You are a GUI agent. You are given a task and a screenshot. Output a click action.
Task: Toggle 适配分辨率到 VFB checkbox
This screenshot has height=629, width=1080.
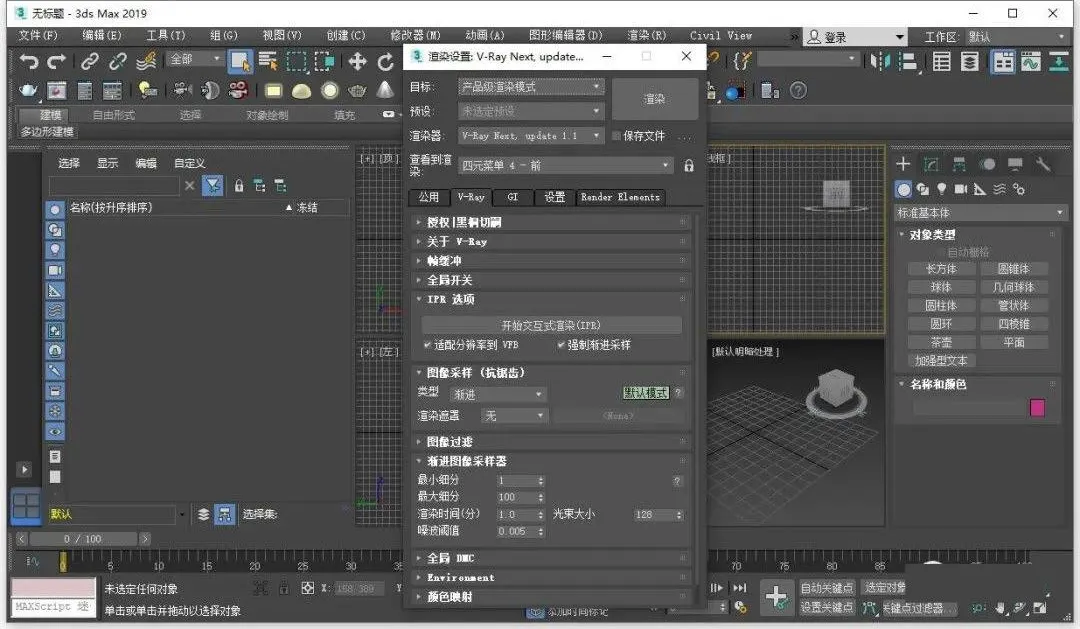point(427,344)
